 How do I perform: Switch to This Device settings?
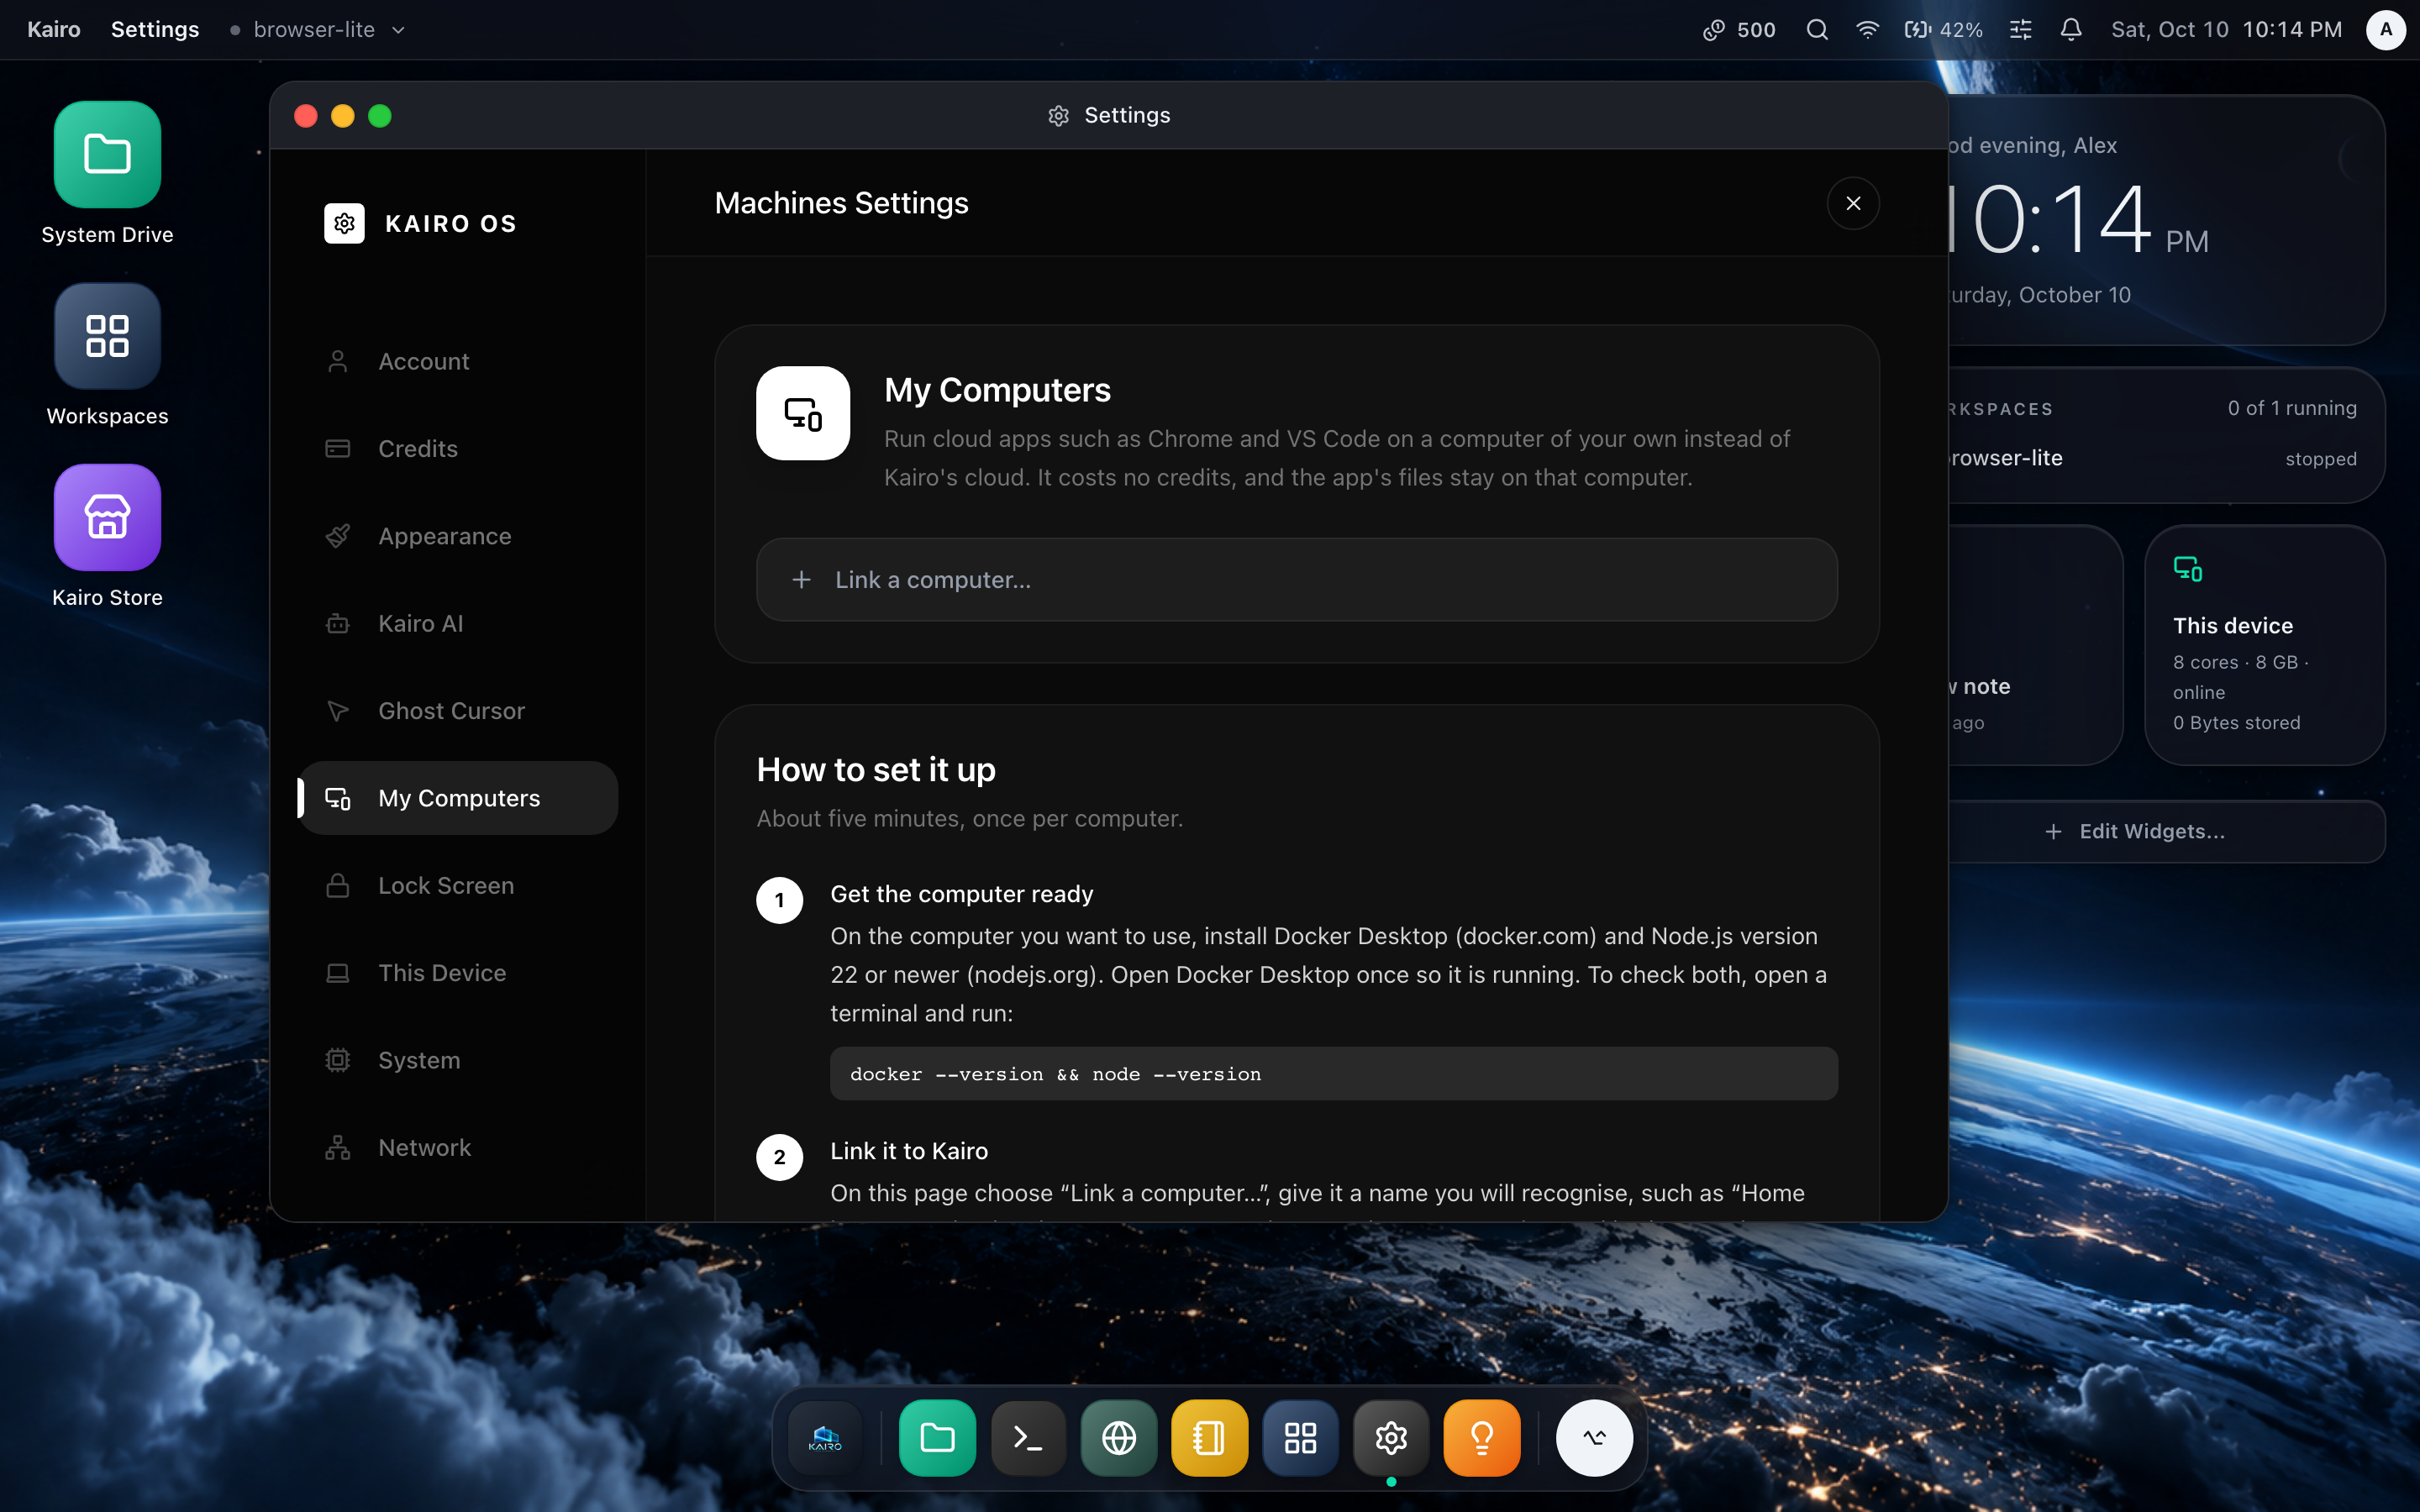(458, 973)
